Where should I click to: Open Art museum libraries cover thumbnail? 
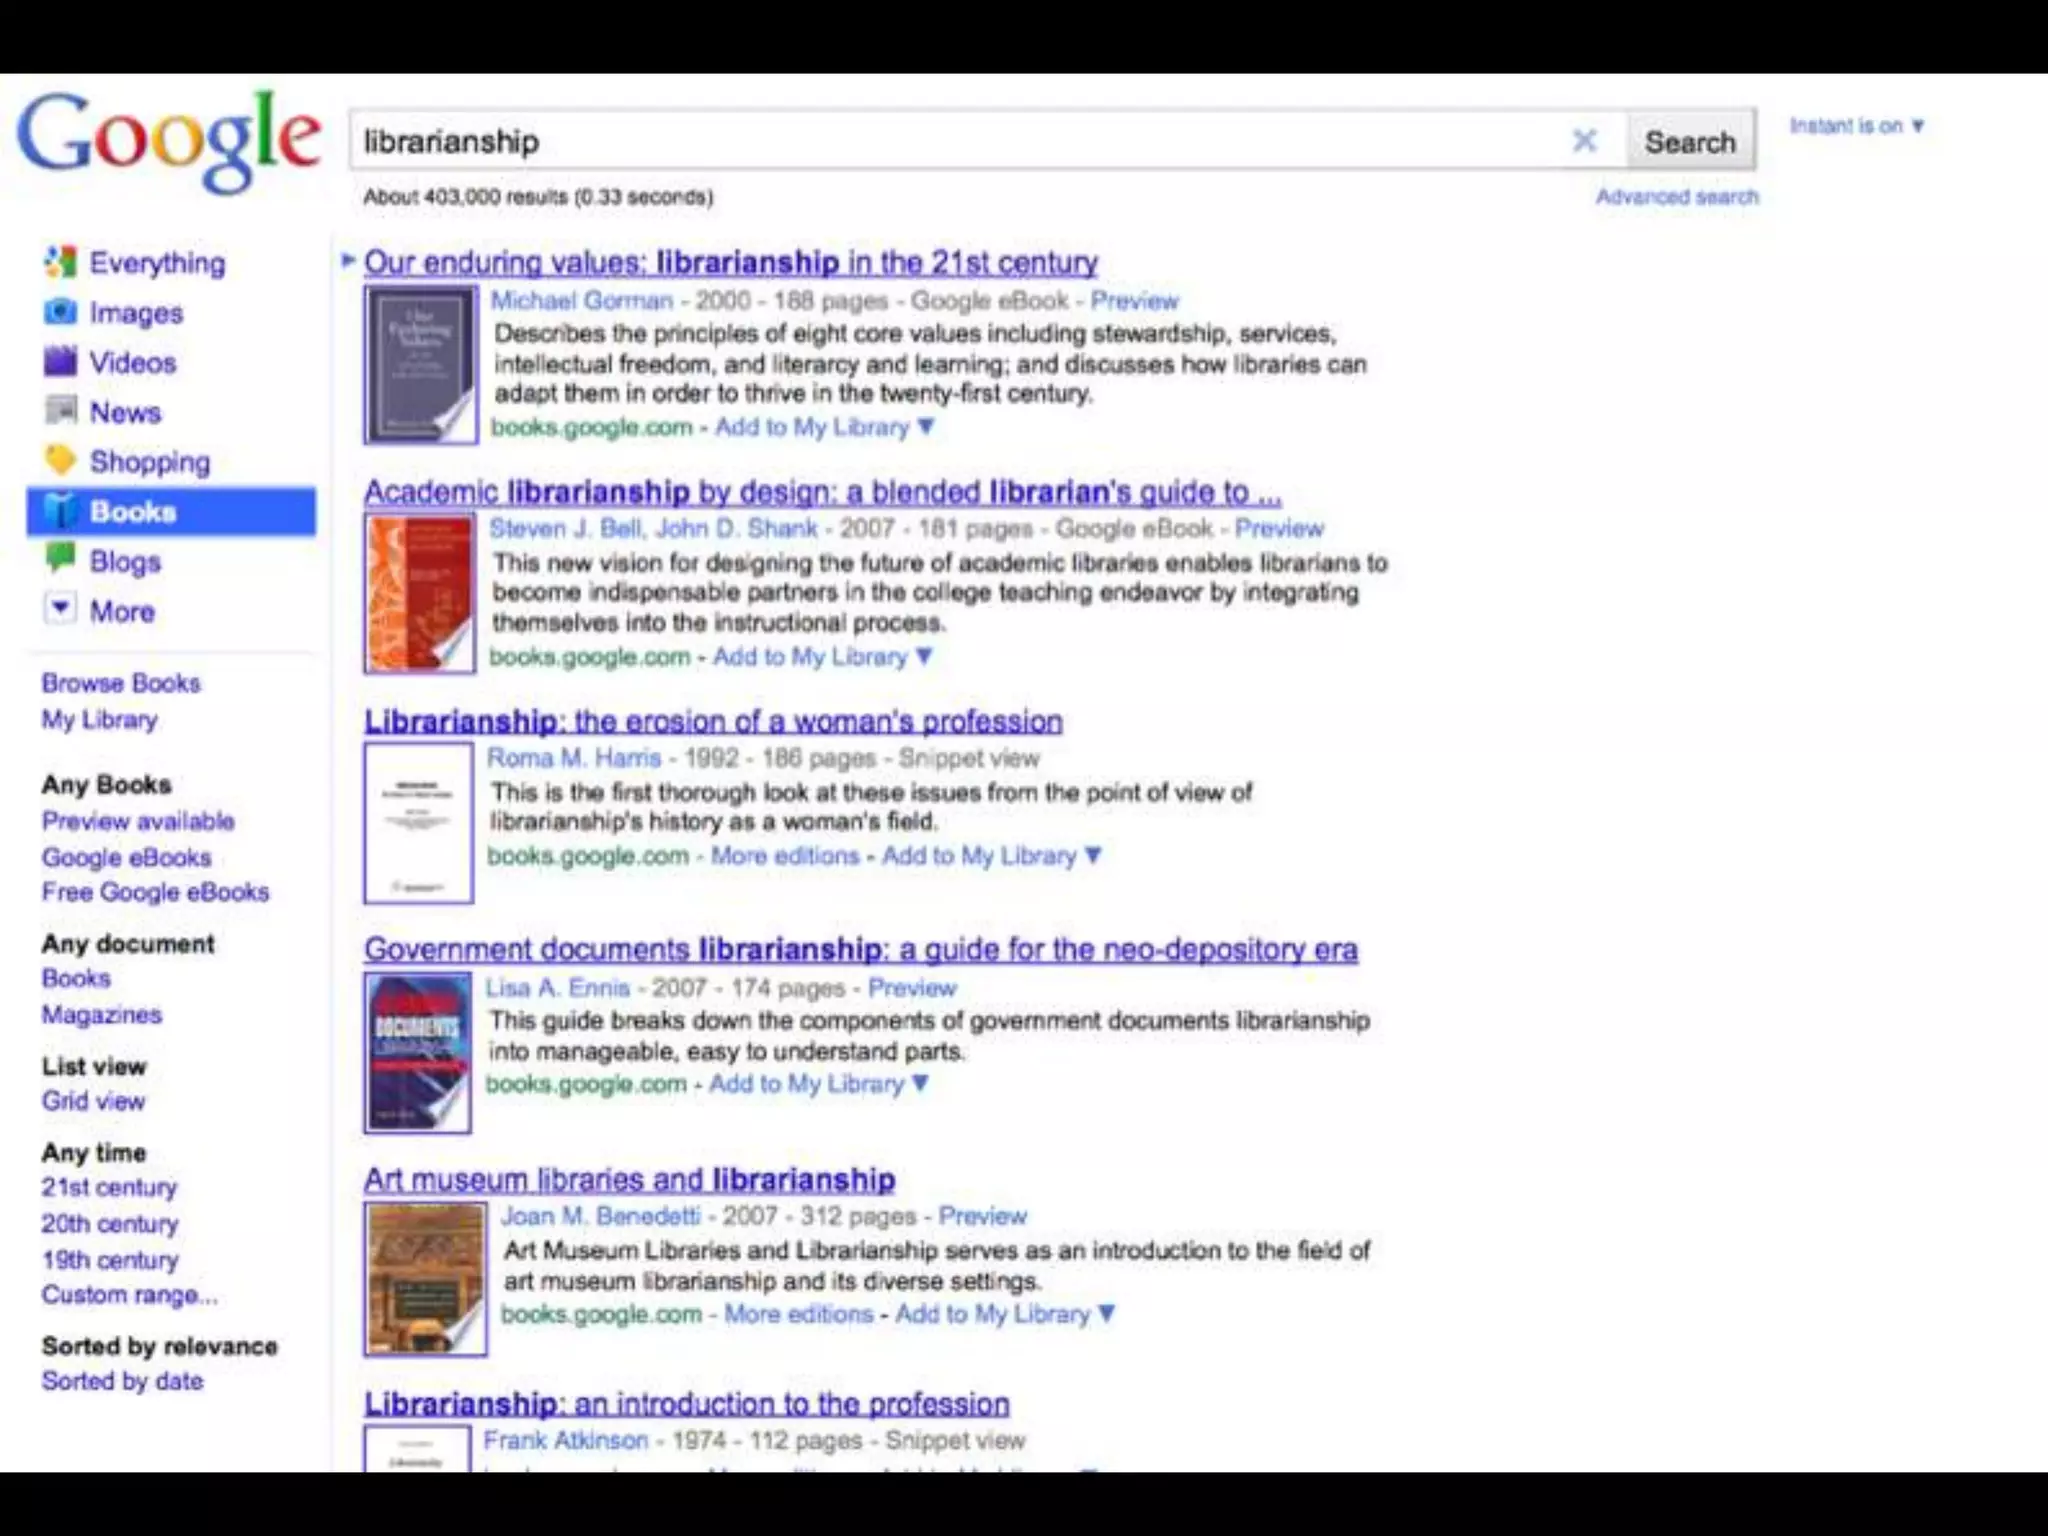click(x=426, y=1279)
